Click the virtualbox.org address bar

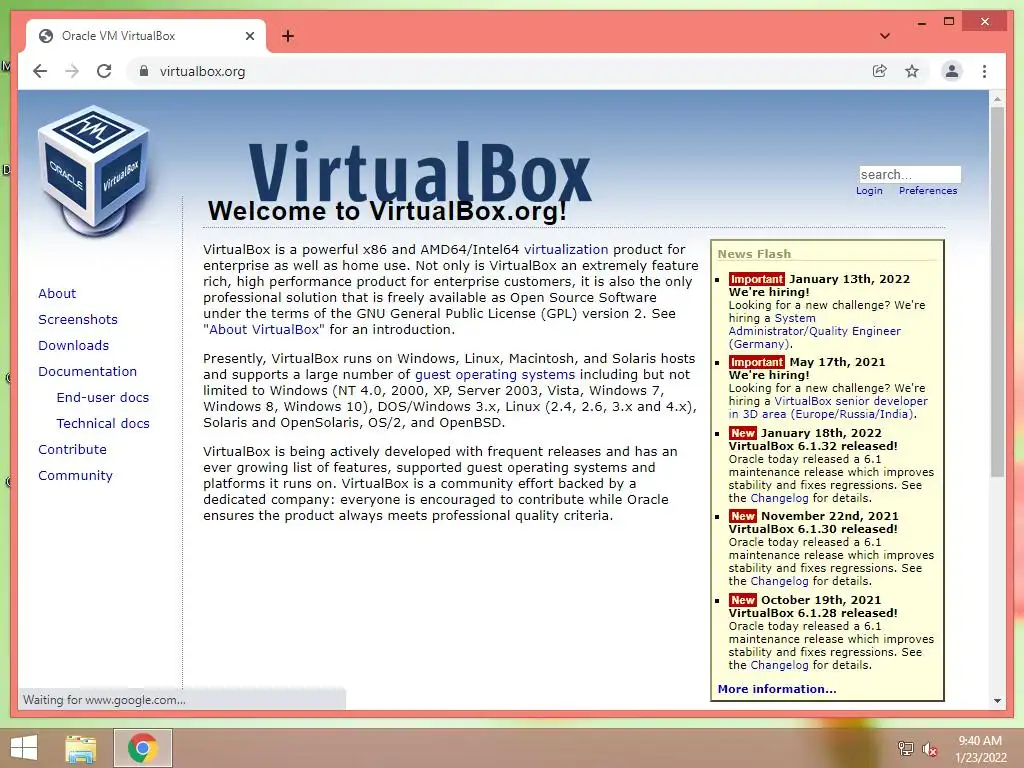point(496,71)
